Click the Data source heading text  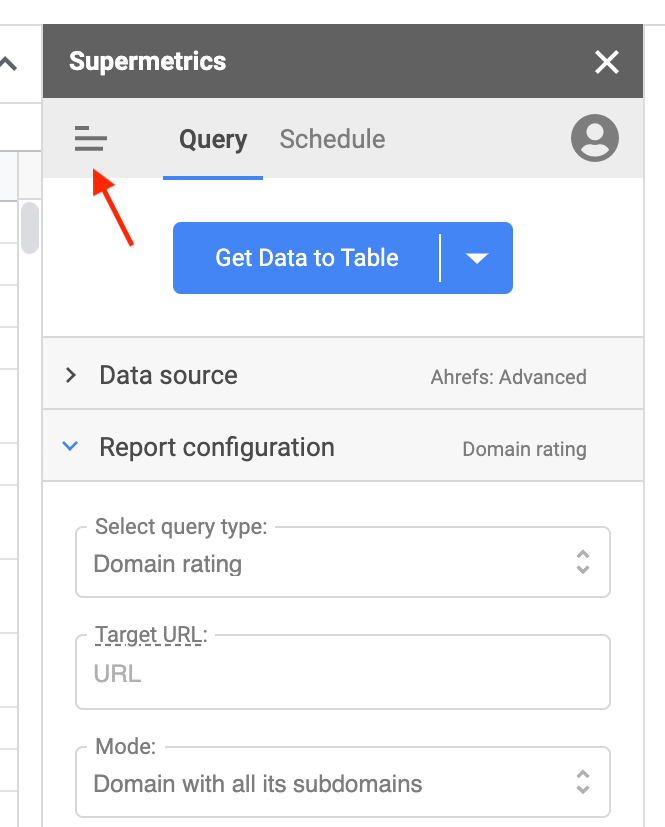tap(168, 375)
